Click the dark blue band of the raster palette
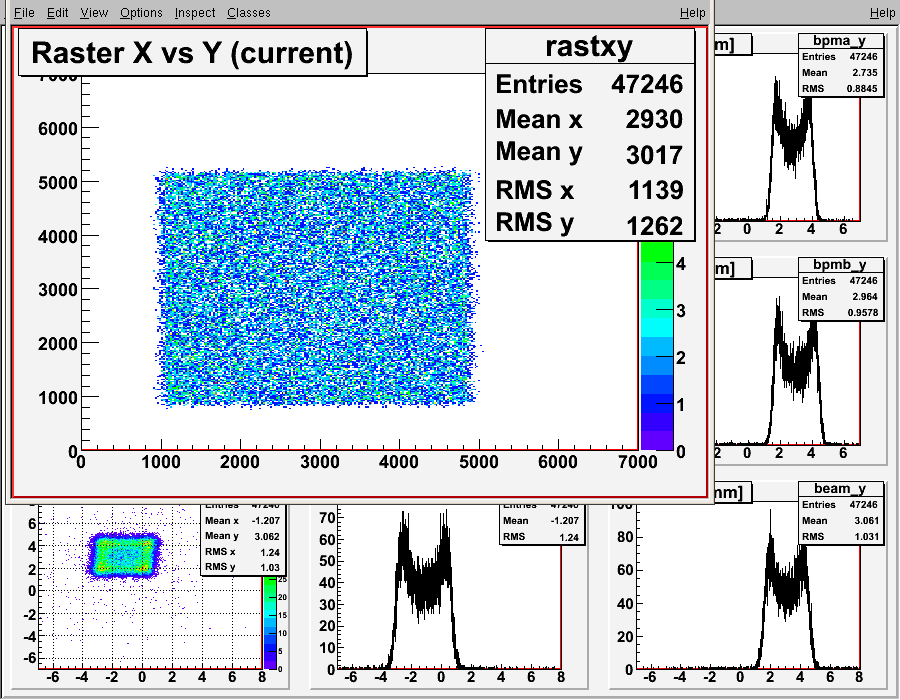The height and width of the screenshot is (700, 900). pos(657,403)
